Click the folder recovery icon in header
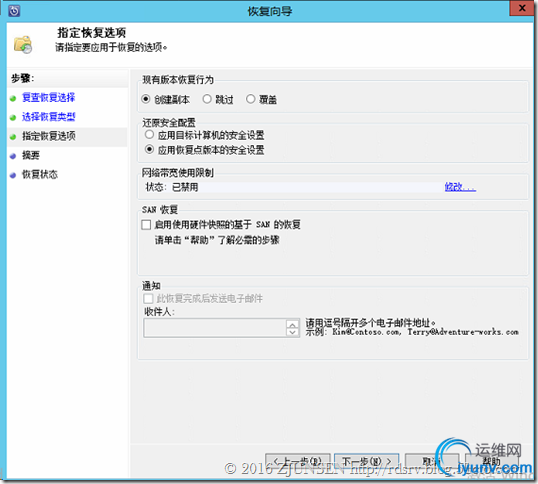 coord(23,45)
